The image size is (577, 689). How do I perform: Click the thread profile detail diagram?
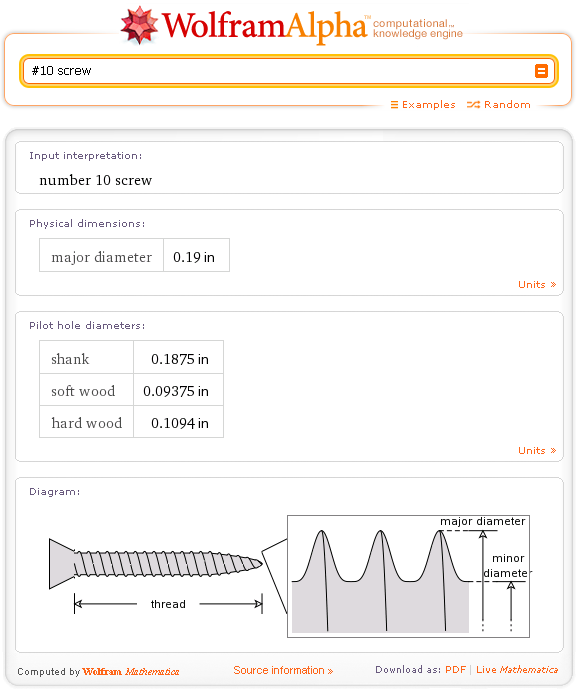tap(408, 576)
